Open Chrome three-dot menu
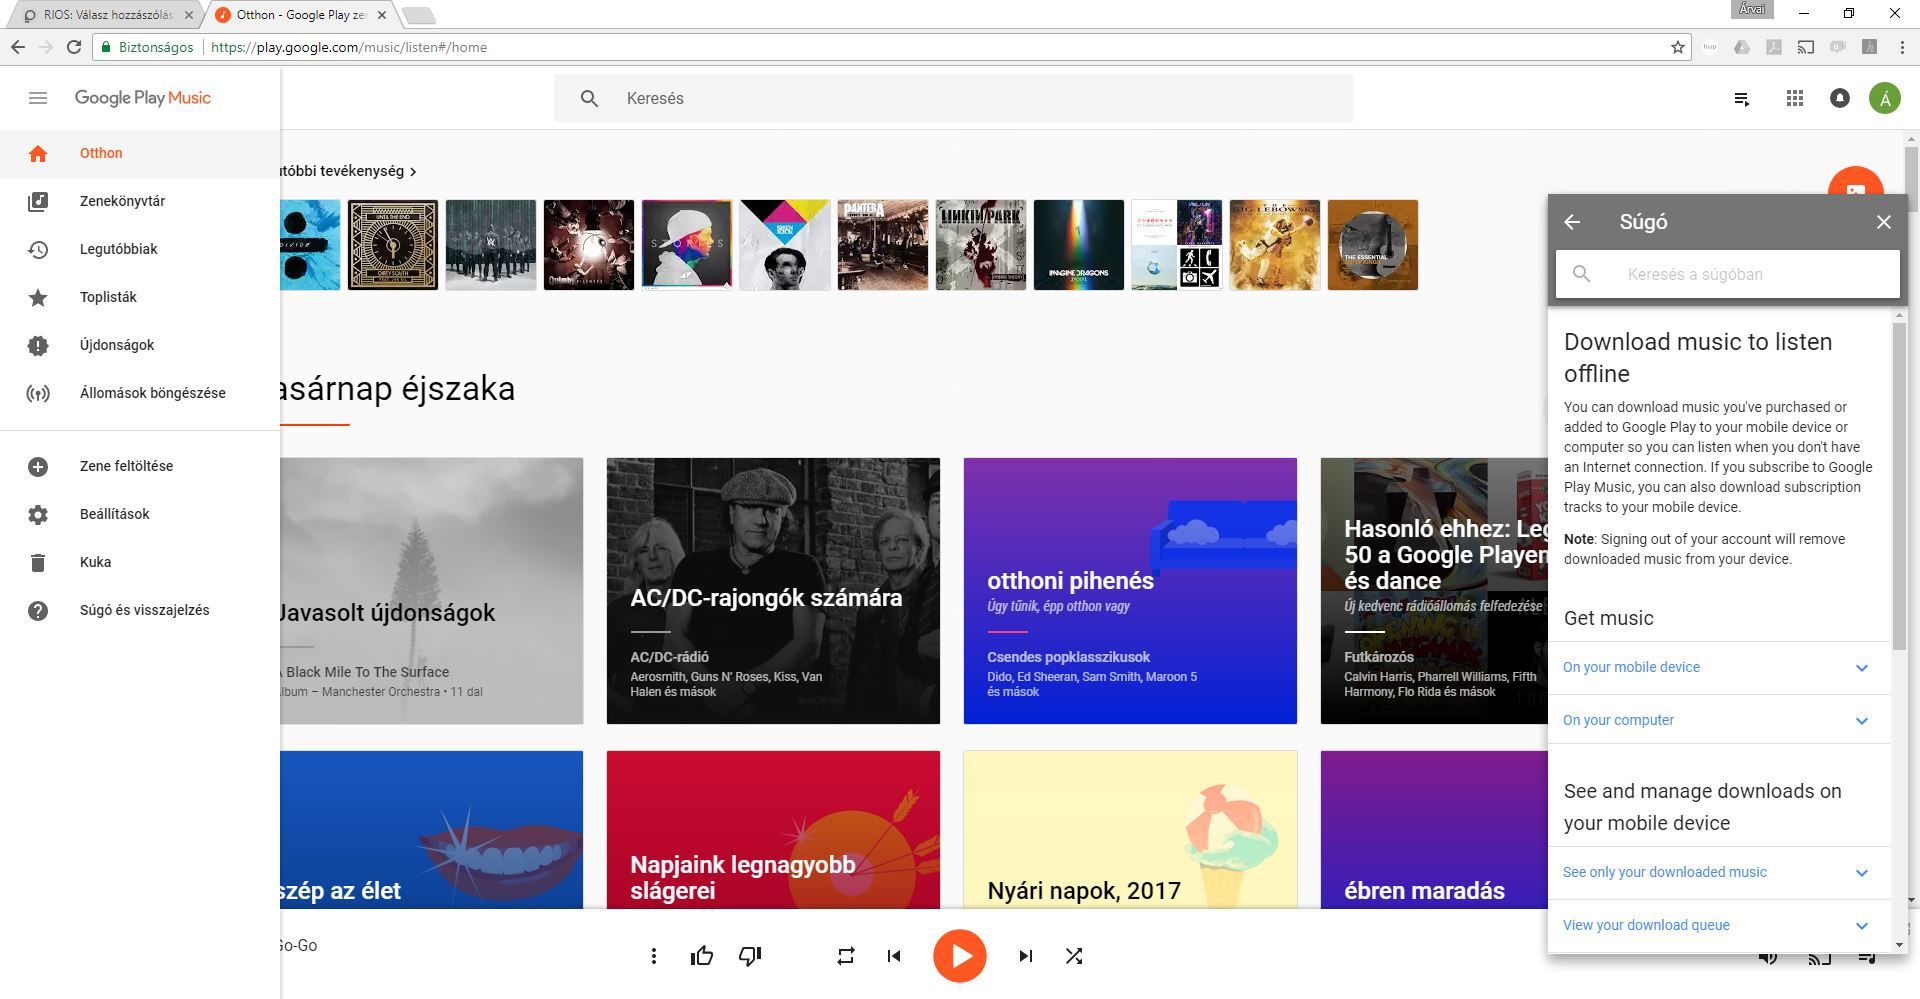This screenshot has height=999, width=1920. pyautogui.click(x=1902, y=47)
